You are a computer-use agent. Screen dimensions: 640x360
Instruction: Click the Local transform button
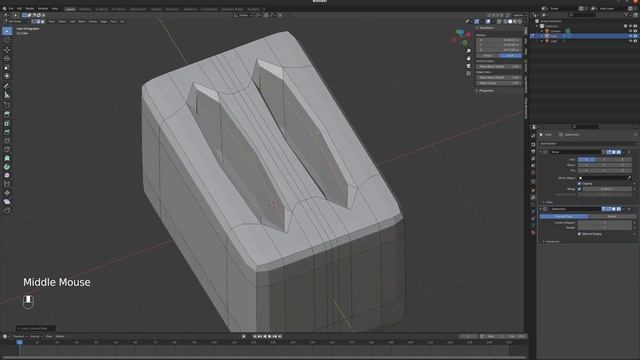tap(510, 56)
